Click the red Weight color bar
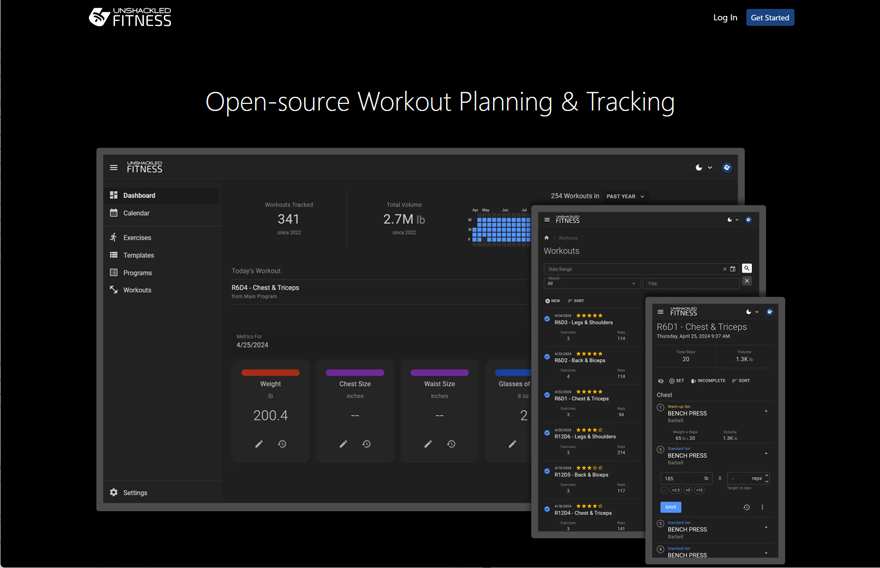The image size is (880, 568). pos(271,373)
